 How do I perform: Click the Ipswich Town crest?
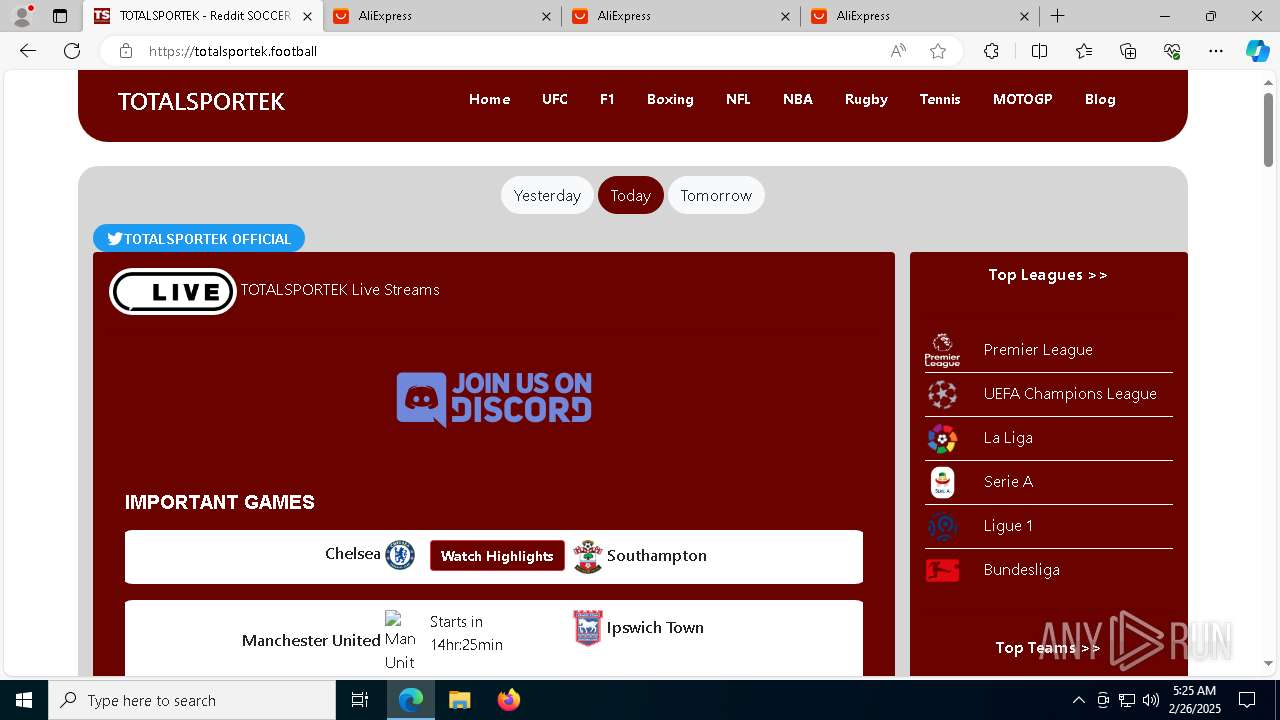(588, 628)
